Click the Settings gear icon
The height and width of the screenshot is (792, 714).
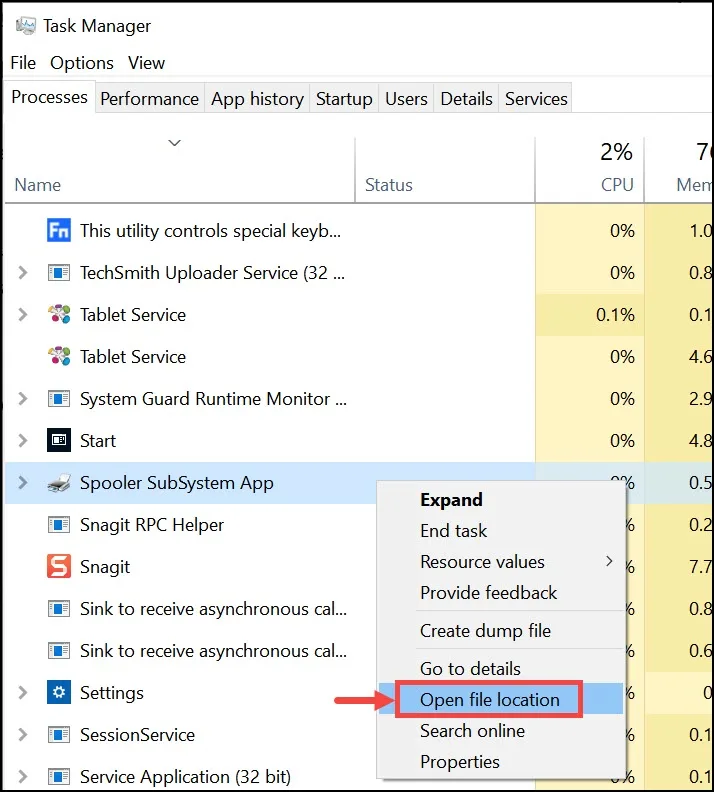click(x=59, y=692)
